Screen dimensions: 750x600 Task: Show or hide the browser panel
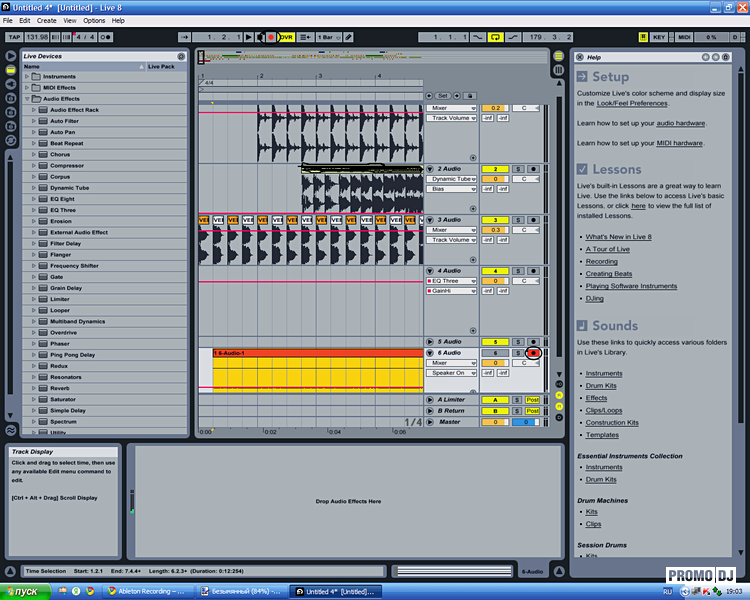[11, 56]
